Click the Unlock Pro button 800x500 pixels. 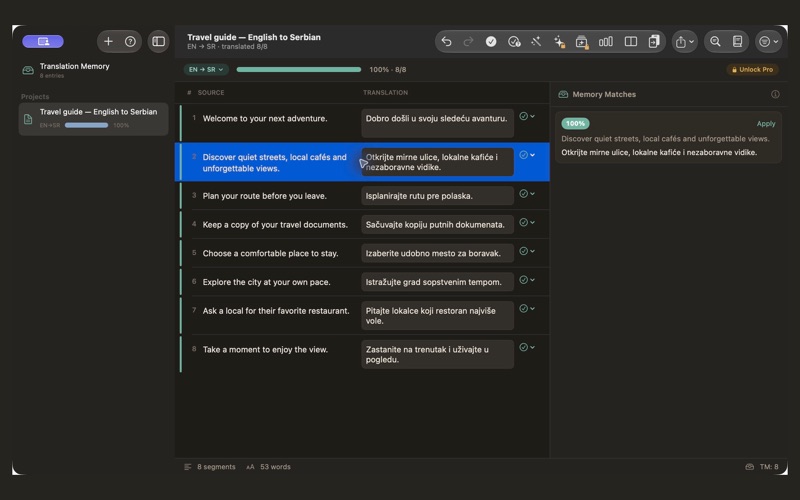point(753,69)
